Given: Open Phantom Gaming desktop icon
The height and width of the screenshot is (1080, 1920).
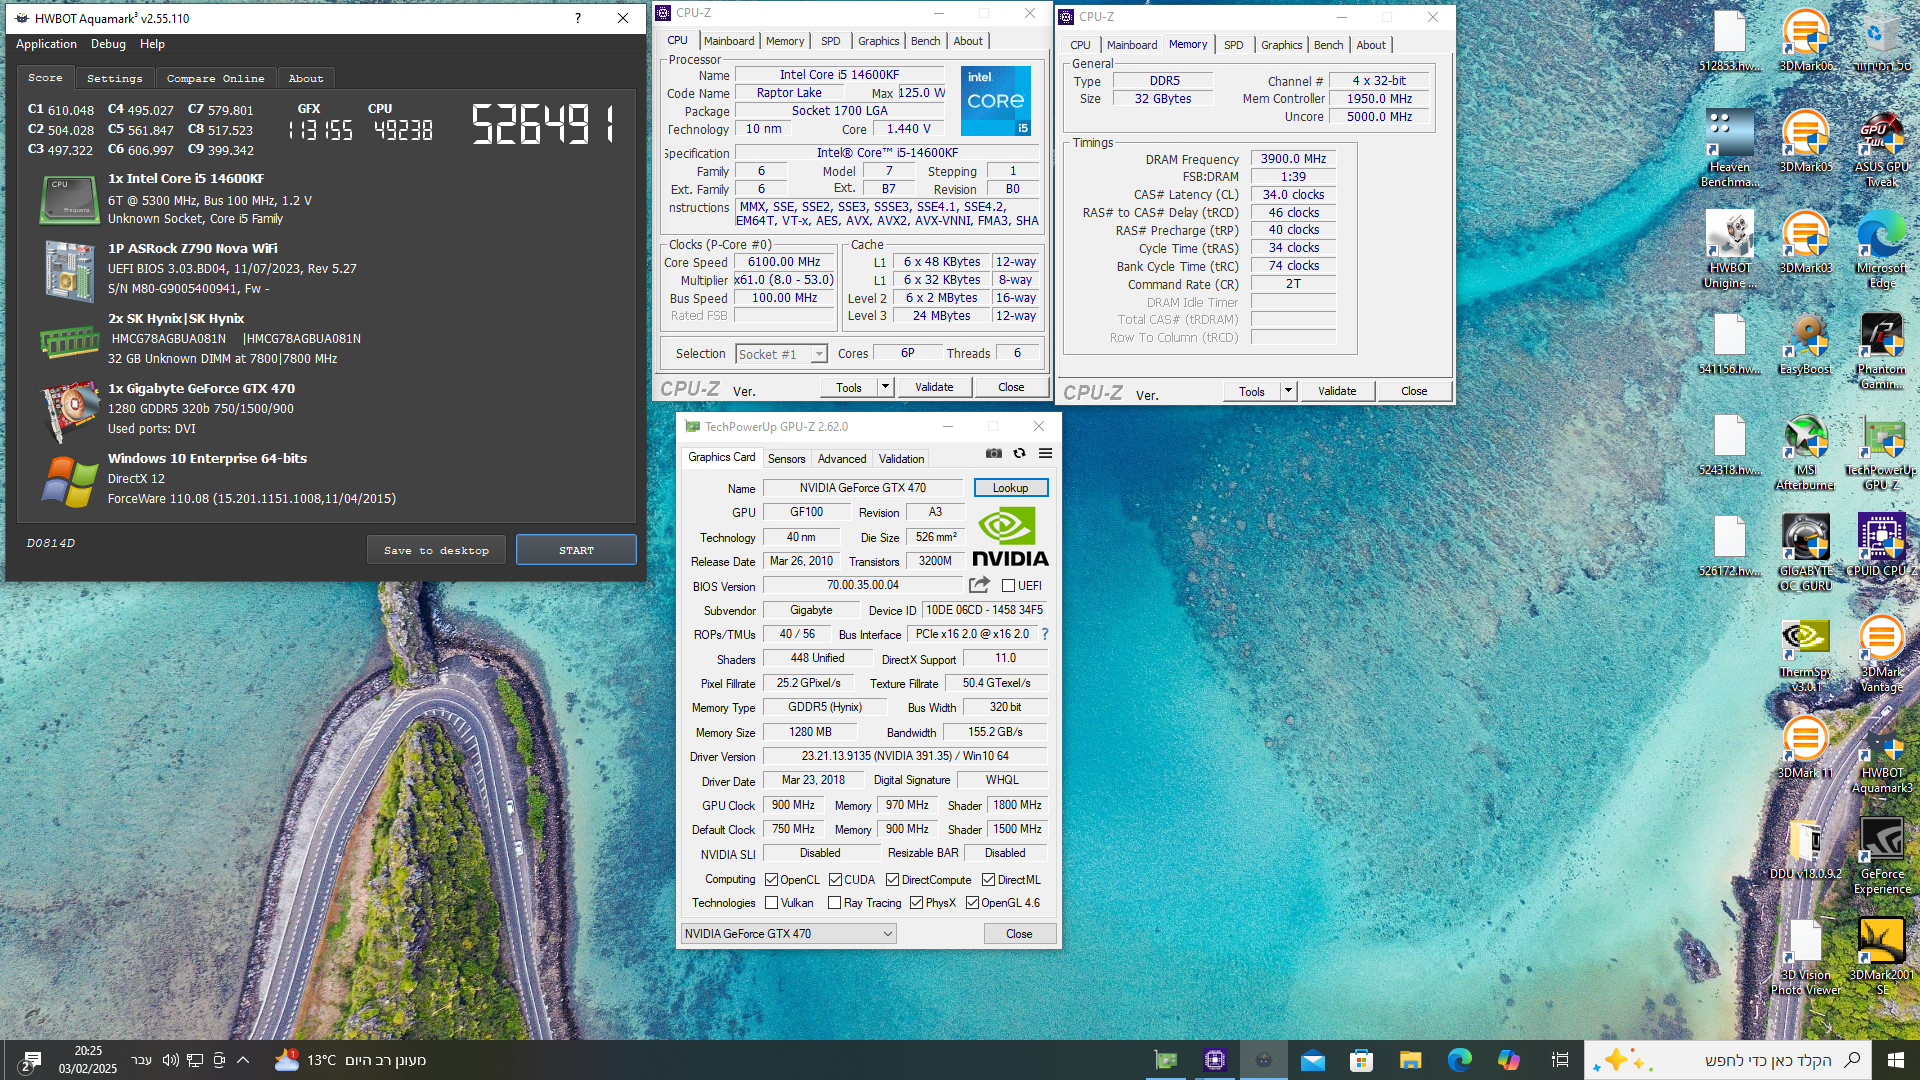Looking at the screenshot, I should click(1881, 350).
